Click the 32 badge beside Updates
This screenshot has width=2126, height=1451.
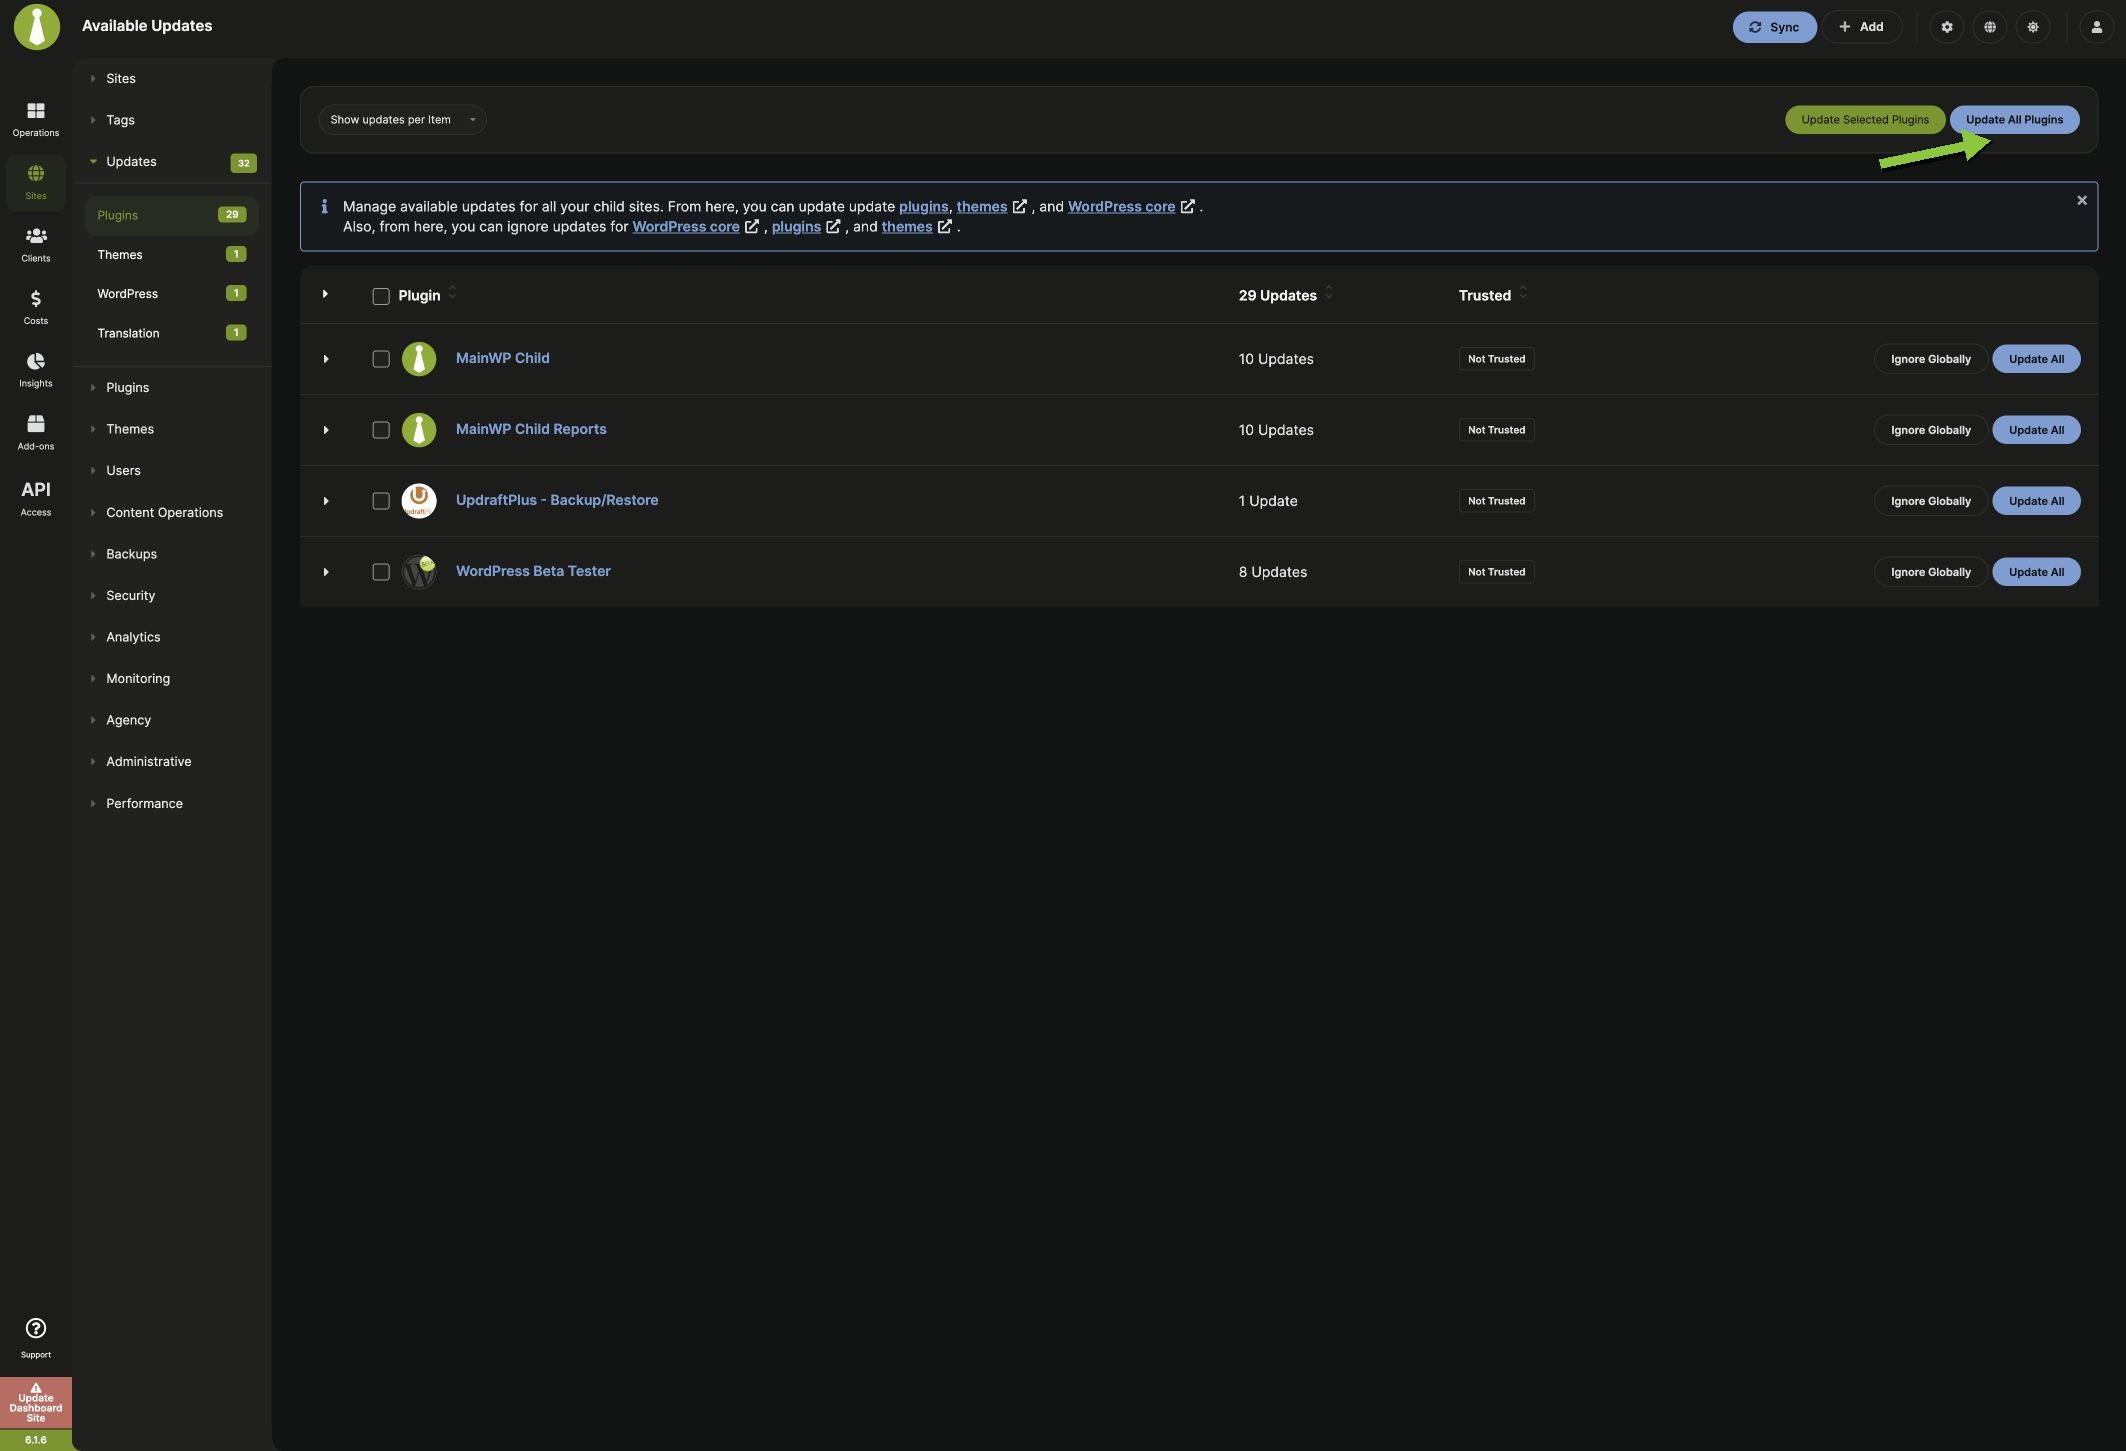[243, 163]
